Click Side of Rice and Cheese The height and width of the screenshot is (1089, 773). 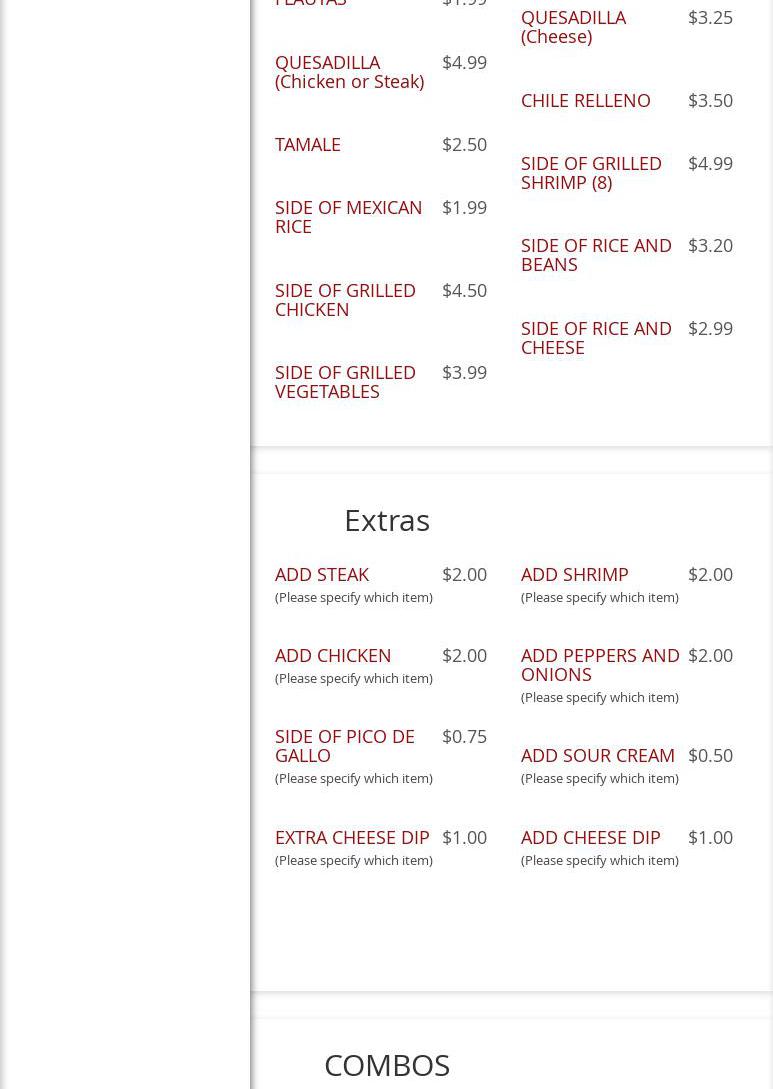click(596, 337)
